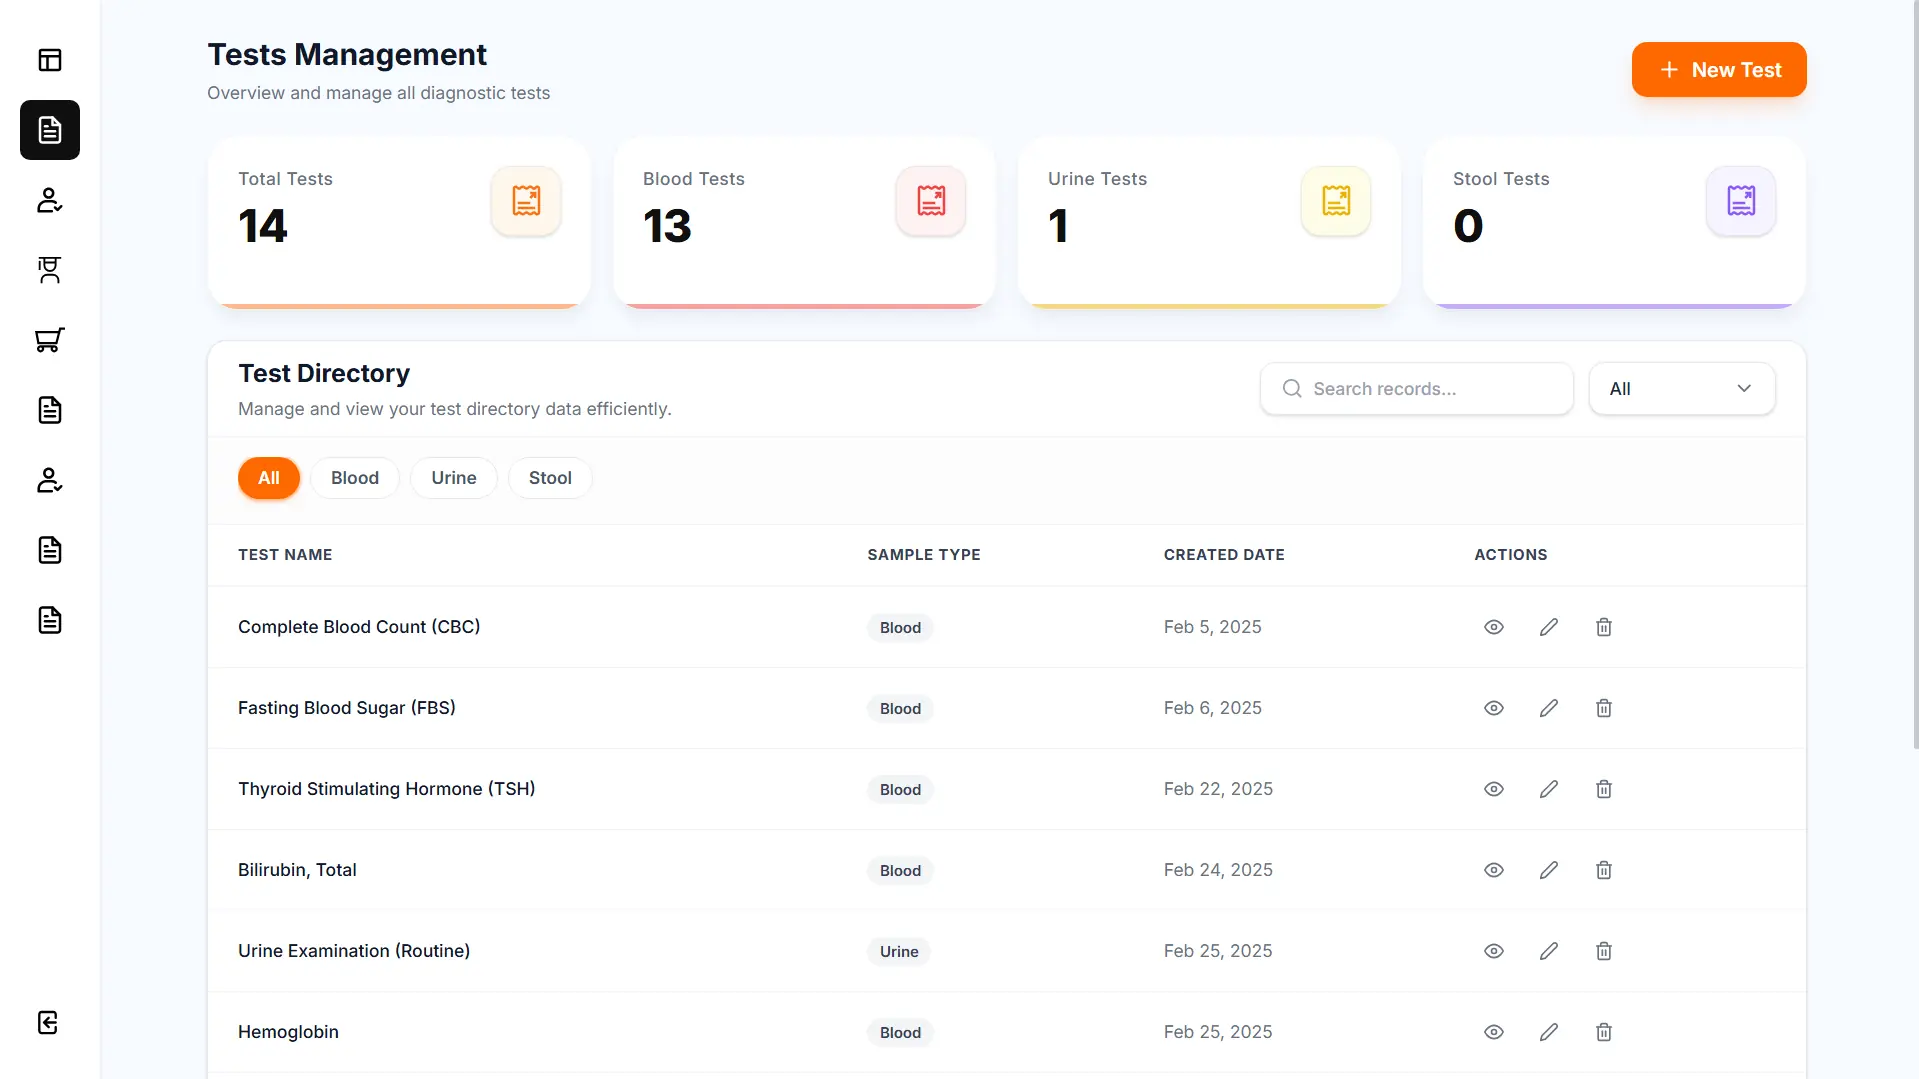View the Bilirubin, Total test details
Image resolution: width=1919 pixels, height=1079 pixels.
tap(1494, 870)
